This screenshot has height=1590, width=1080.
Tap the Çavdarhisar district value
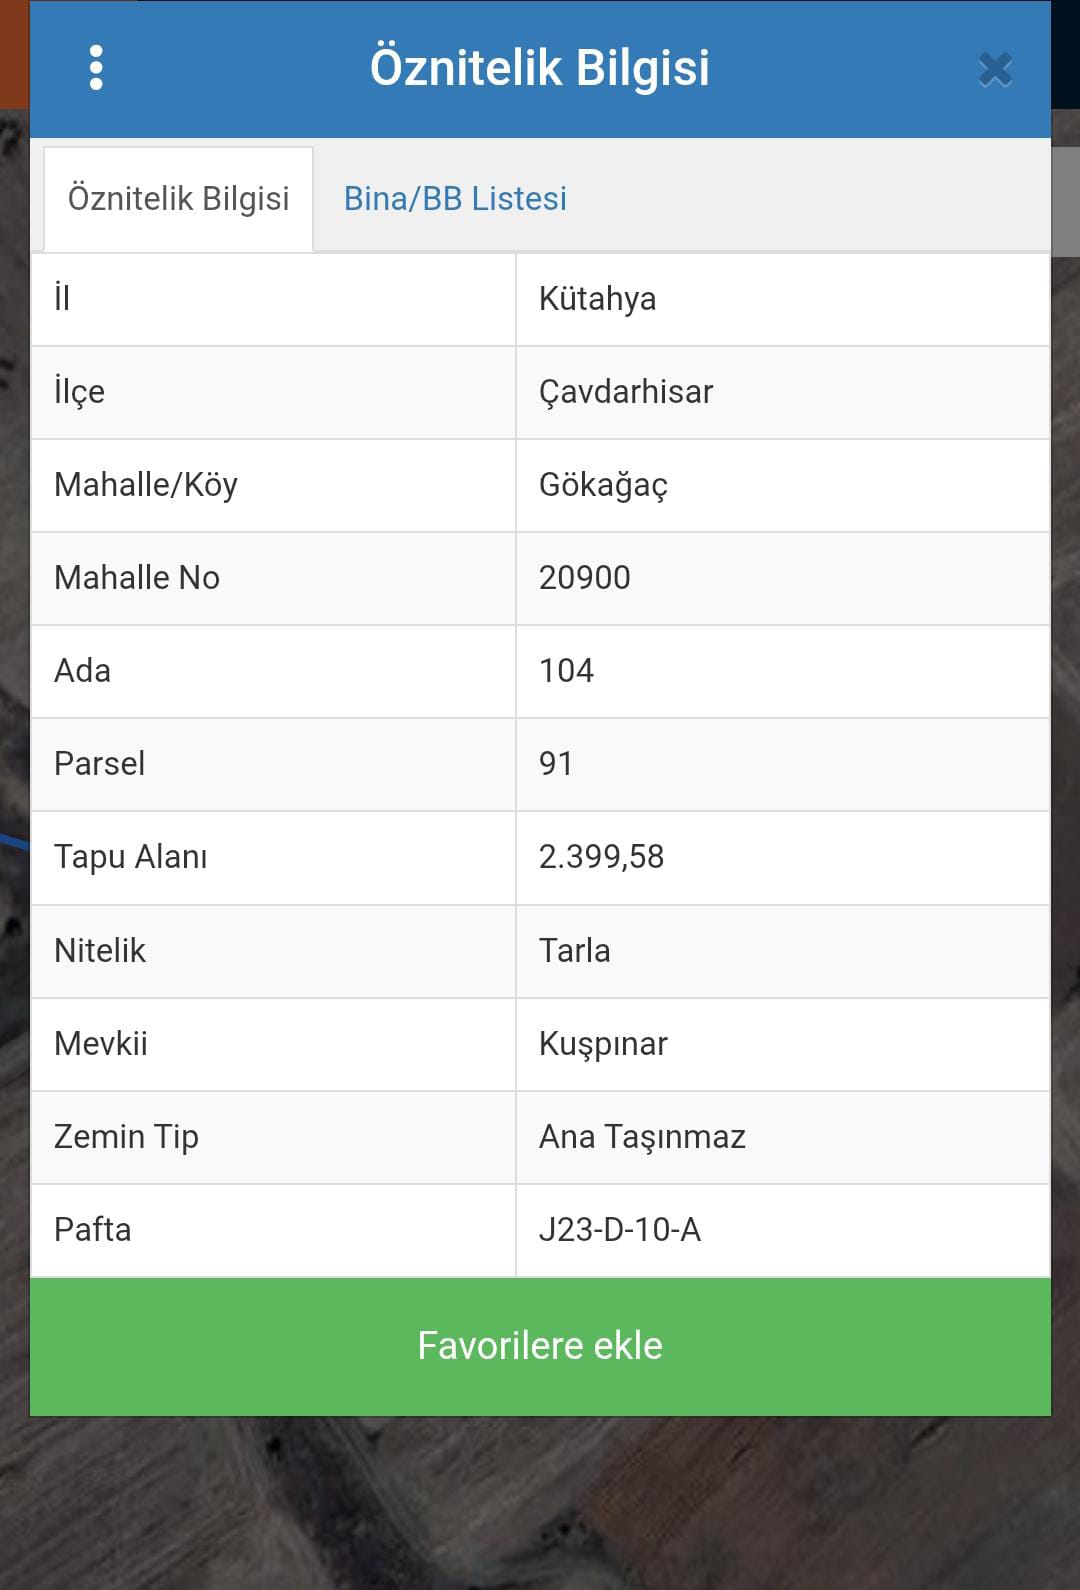626,392
